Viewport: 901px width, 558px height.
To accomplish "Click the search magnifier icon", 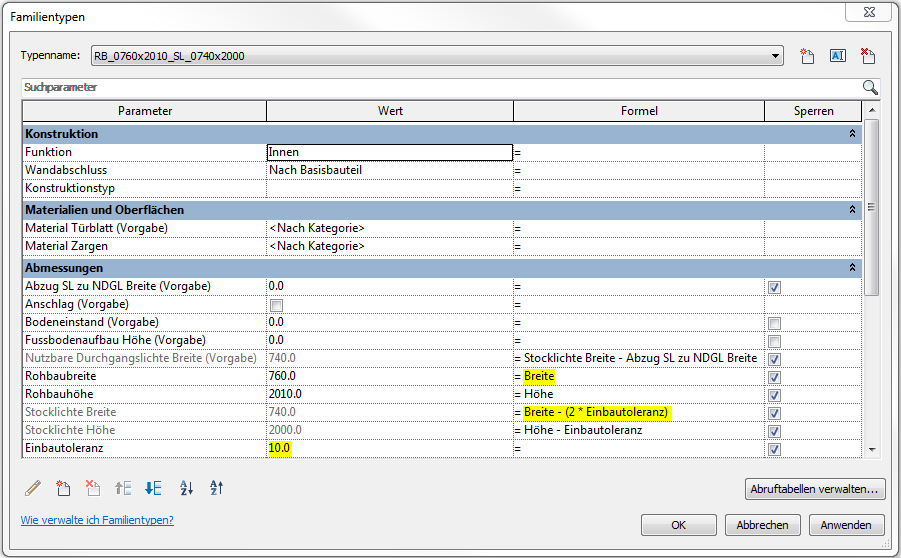I will pyautogui.click(x=870, y=88).
